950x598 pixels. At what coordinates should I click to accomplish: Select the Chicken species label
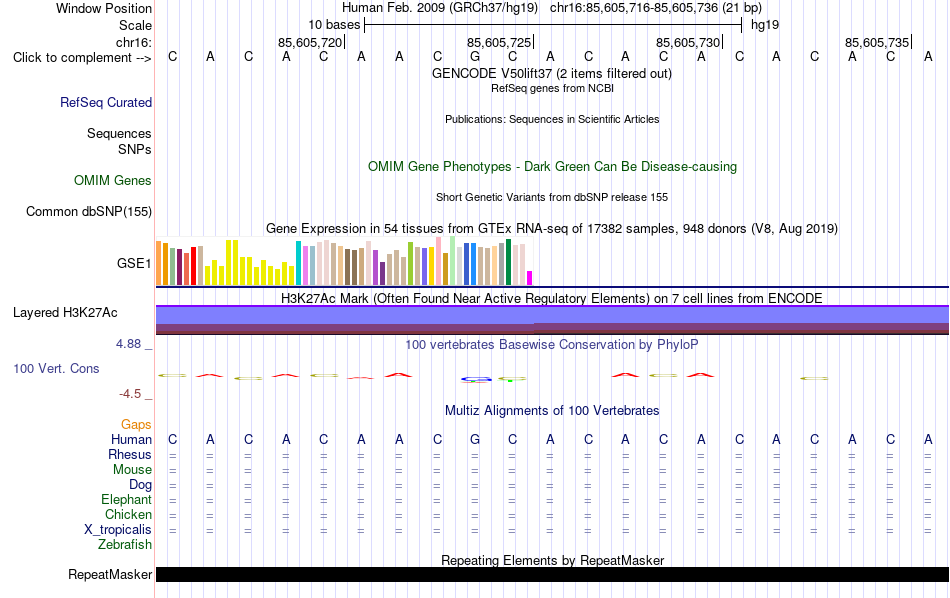click(x=128, y=514)
